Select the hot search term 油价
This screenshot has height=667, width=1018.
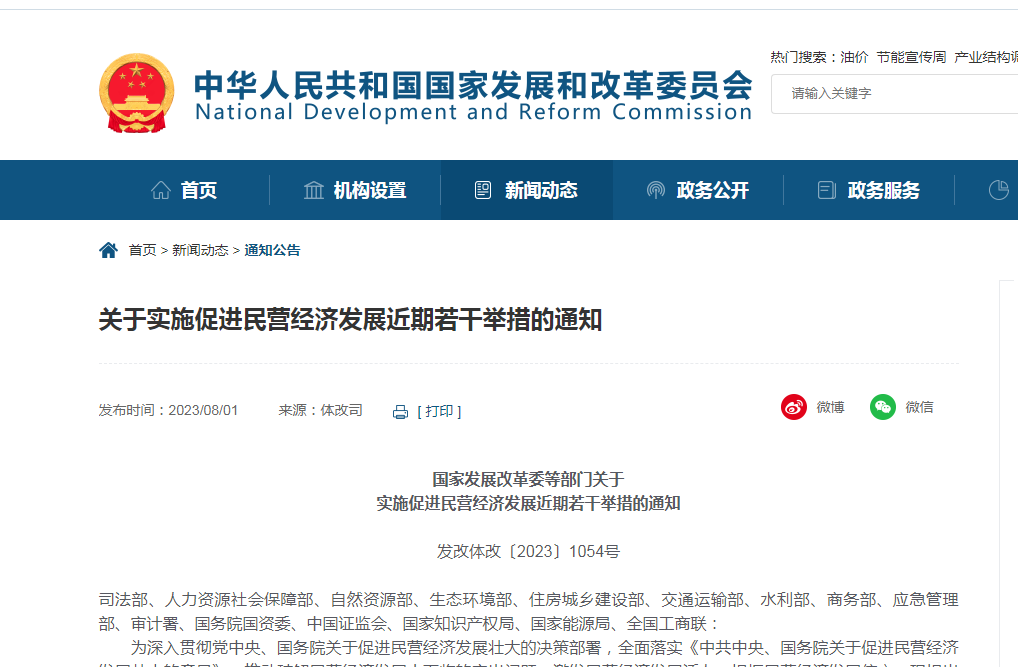(x=854, y=57)
